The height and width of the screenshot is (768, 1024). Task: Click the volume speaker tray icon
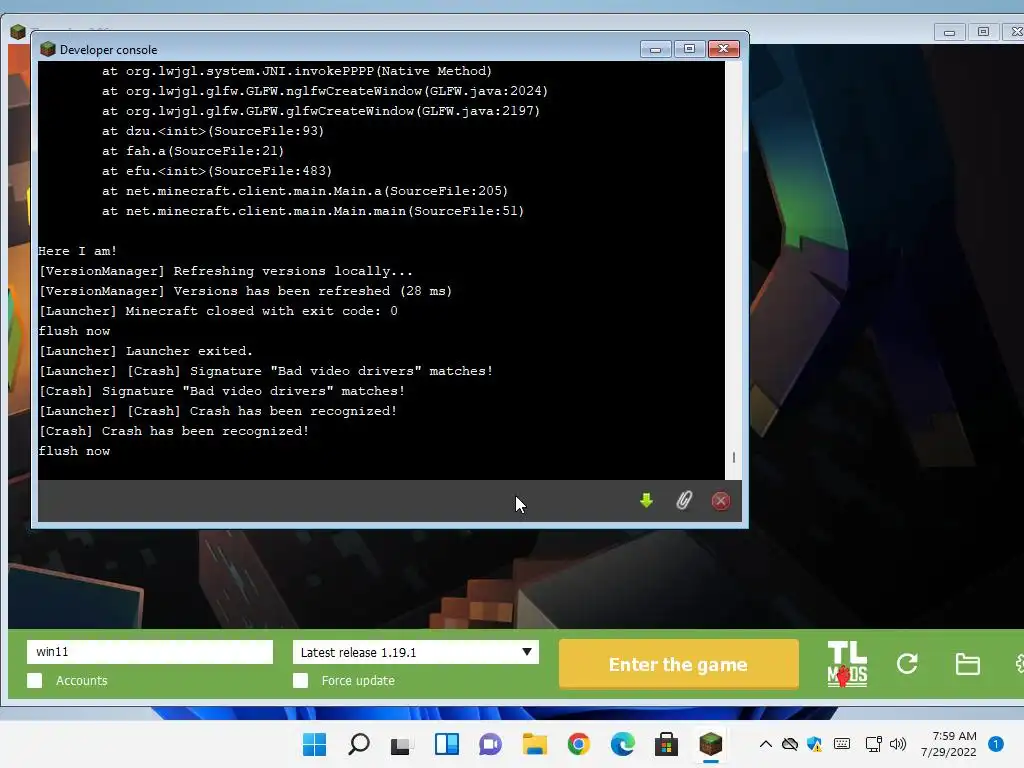[898, 744]
